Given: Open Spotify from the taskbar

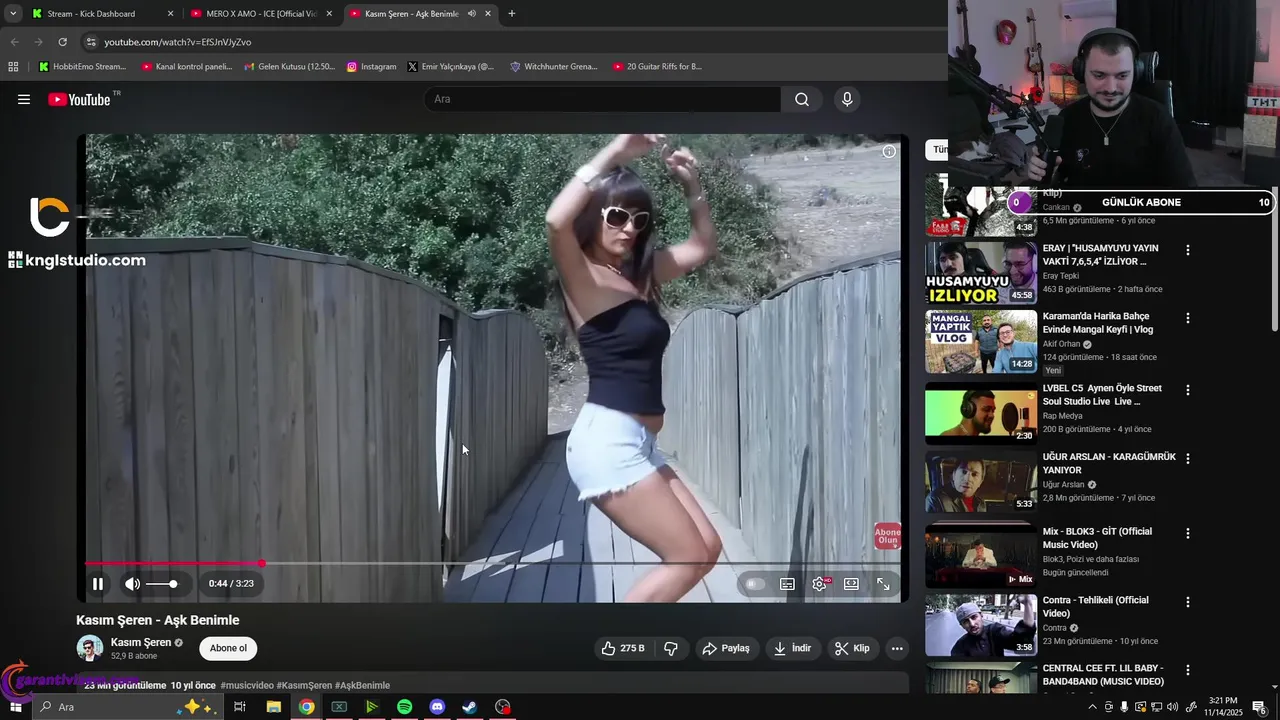Looking at the screenshot, I should point(404,707).
